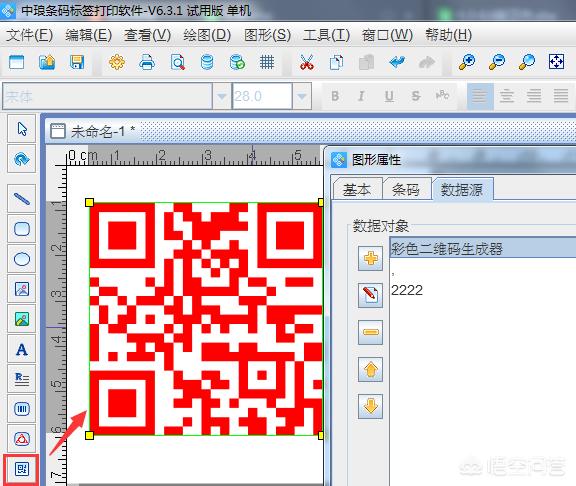Open document settings with the gear icon
The width and height of the screenshot is (576, 486).
coord(117,62)
